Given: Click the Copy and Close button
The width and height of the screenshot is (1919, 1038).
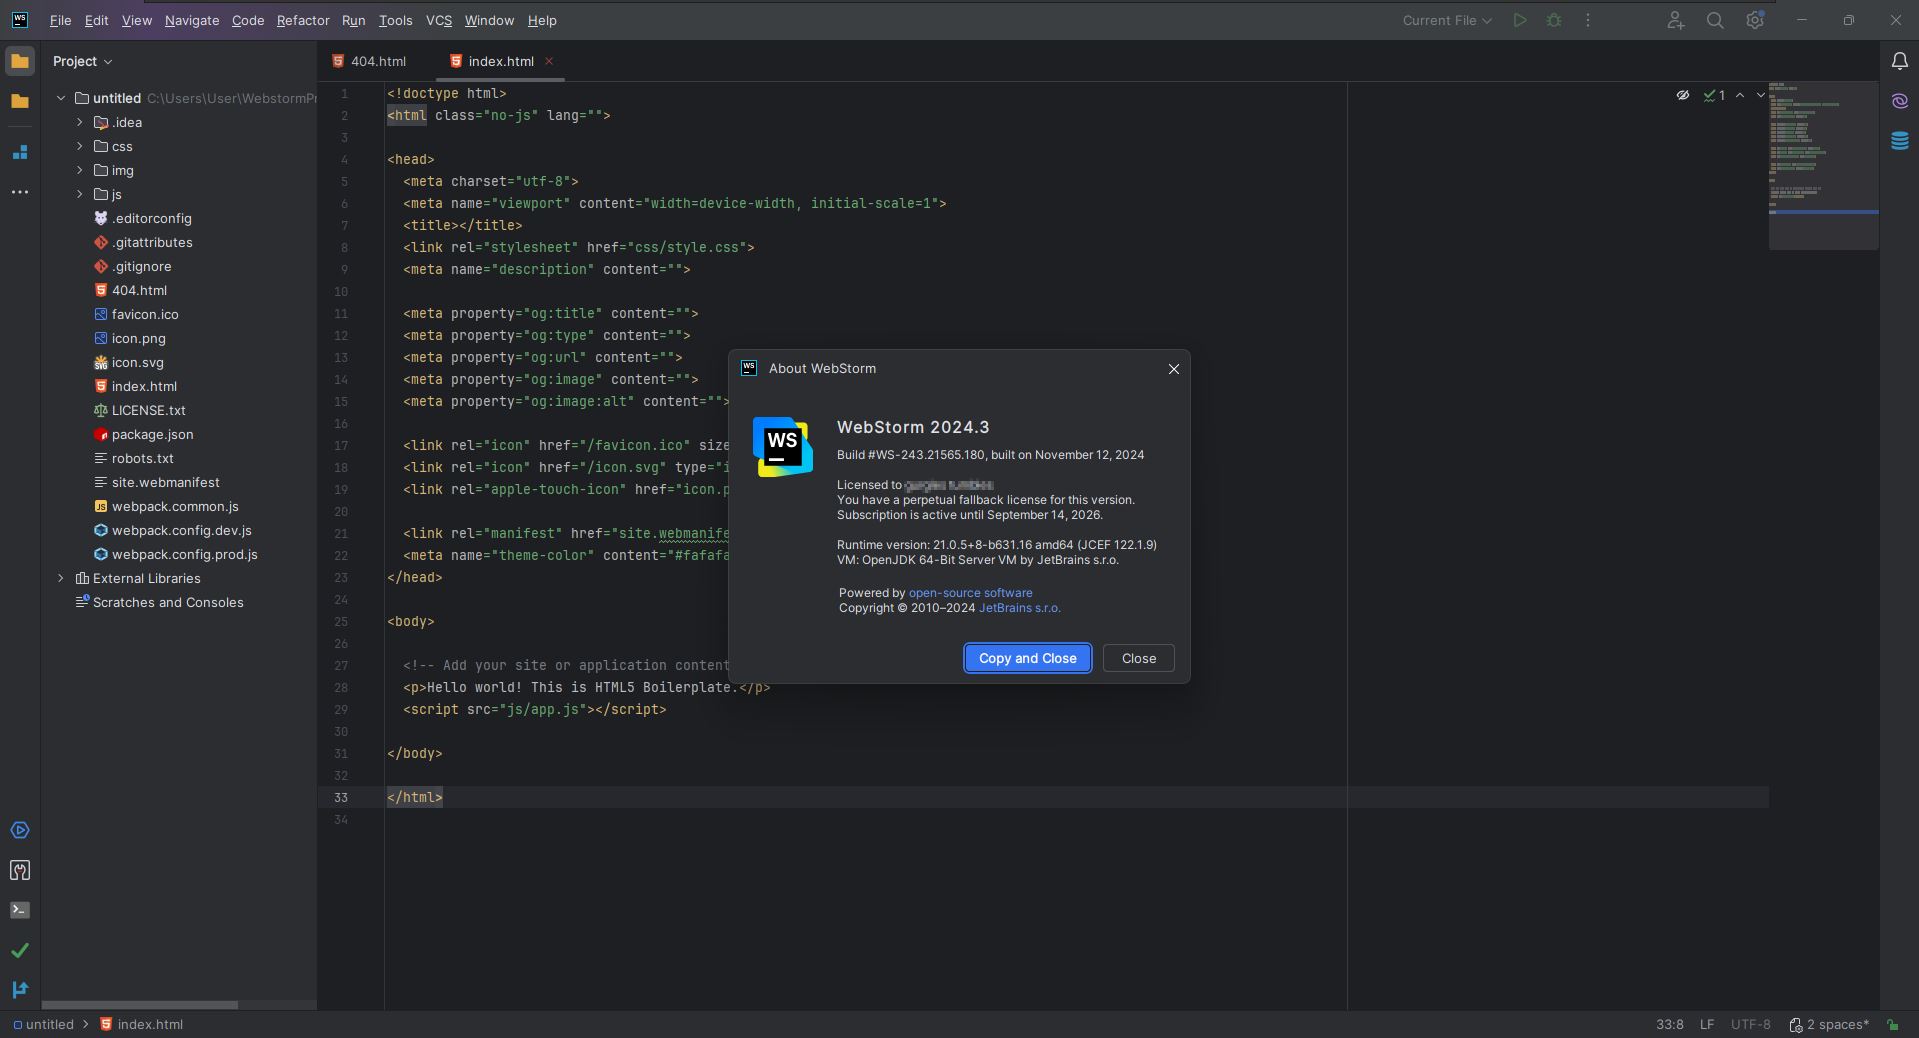Looking at the screenshot, I should pyautogui.click(x=1027, y=658).
